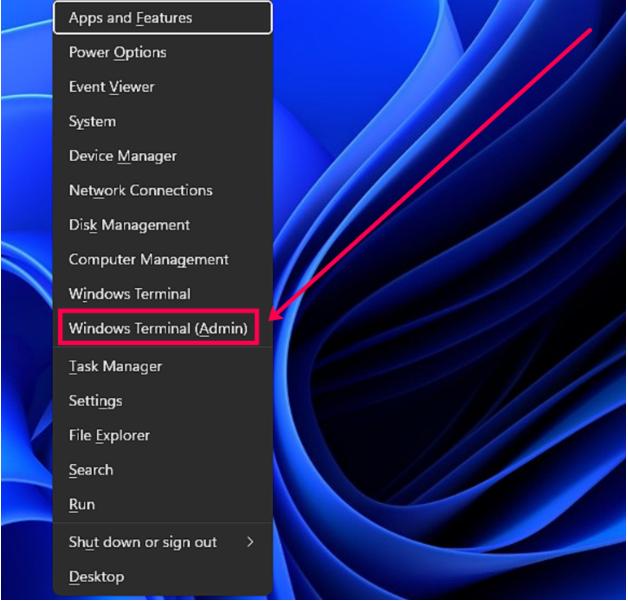Launch Computer Management

pyautogui.click(x=163, y=259)
